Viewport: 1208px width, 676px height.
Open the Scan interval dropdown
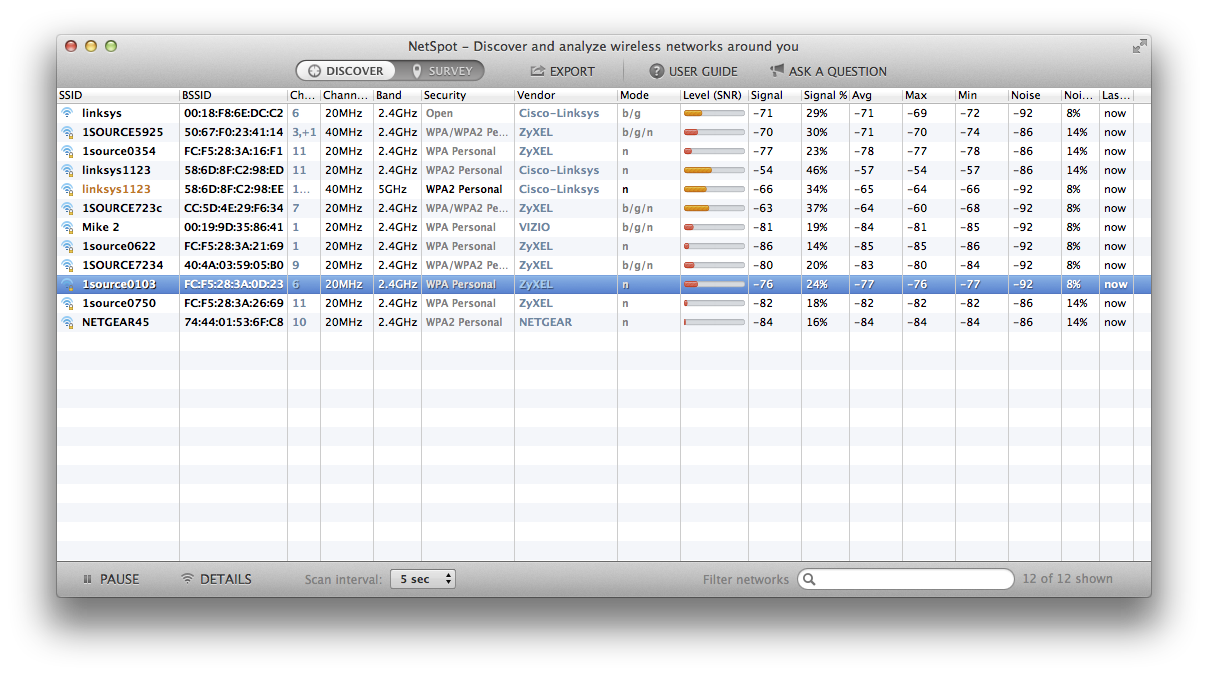tap(422, 579)
